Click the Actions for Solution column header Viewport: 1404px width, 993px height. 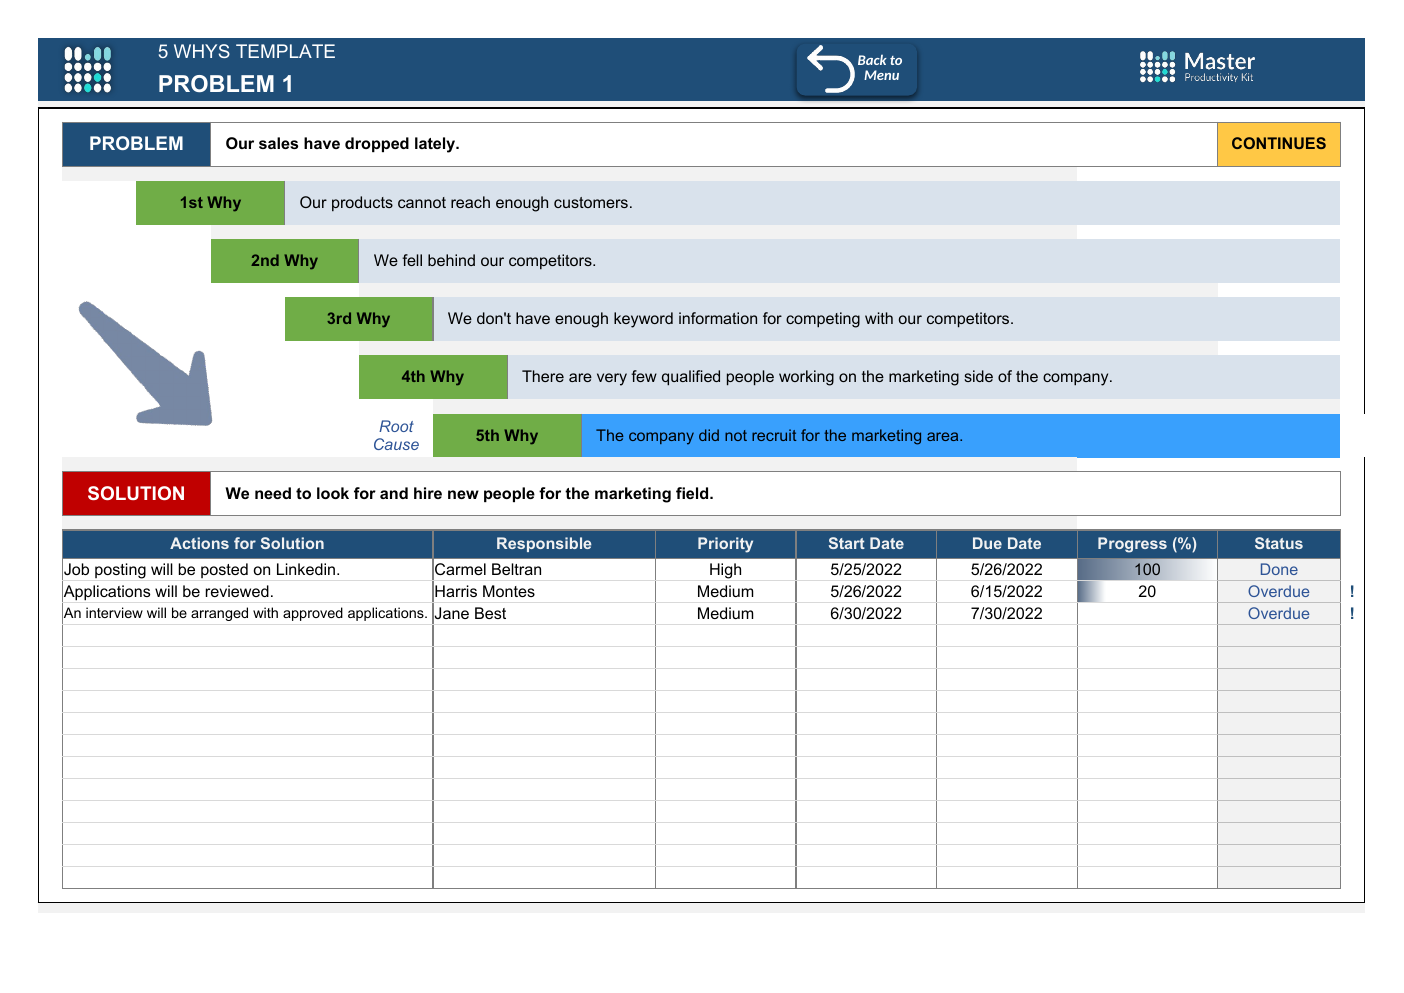coord(247,544)
